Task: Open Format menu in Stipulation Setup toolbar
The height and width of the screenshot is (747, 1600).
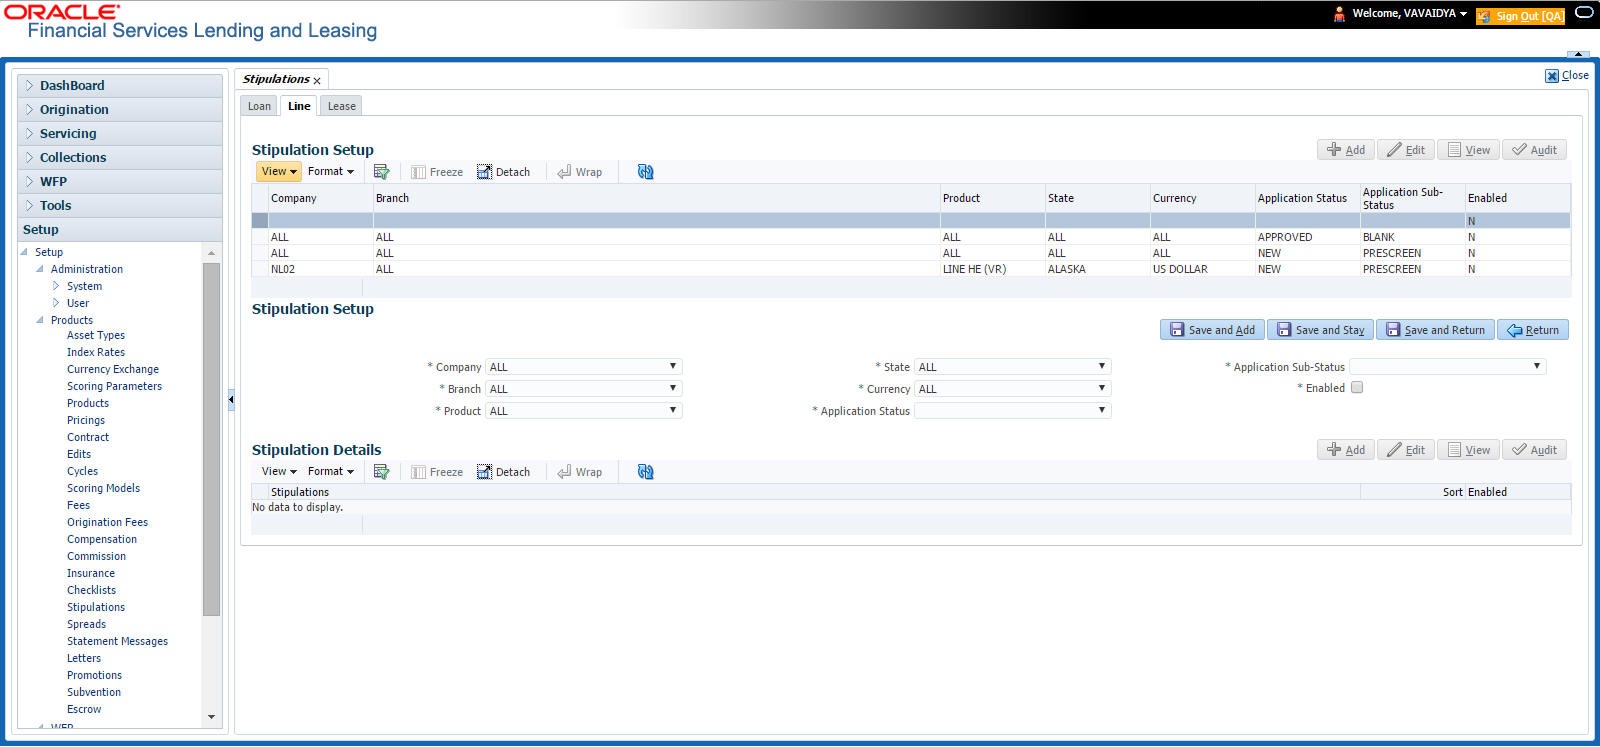Action: coord(331,172)
